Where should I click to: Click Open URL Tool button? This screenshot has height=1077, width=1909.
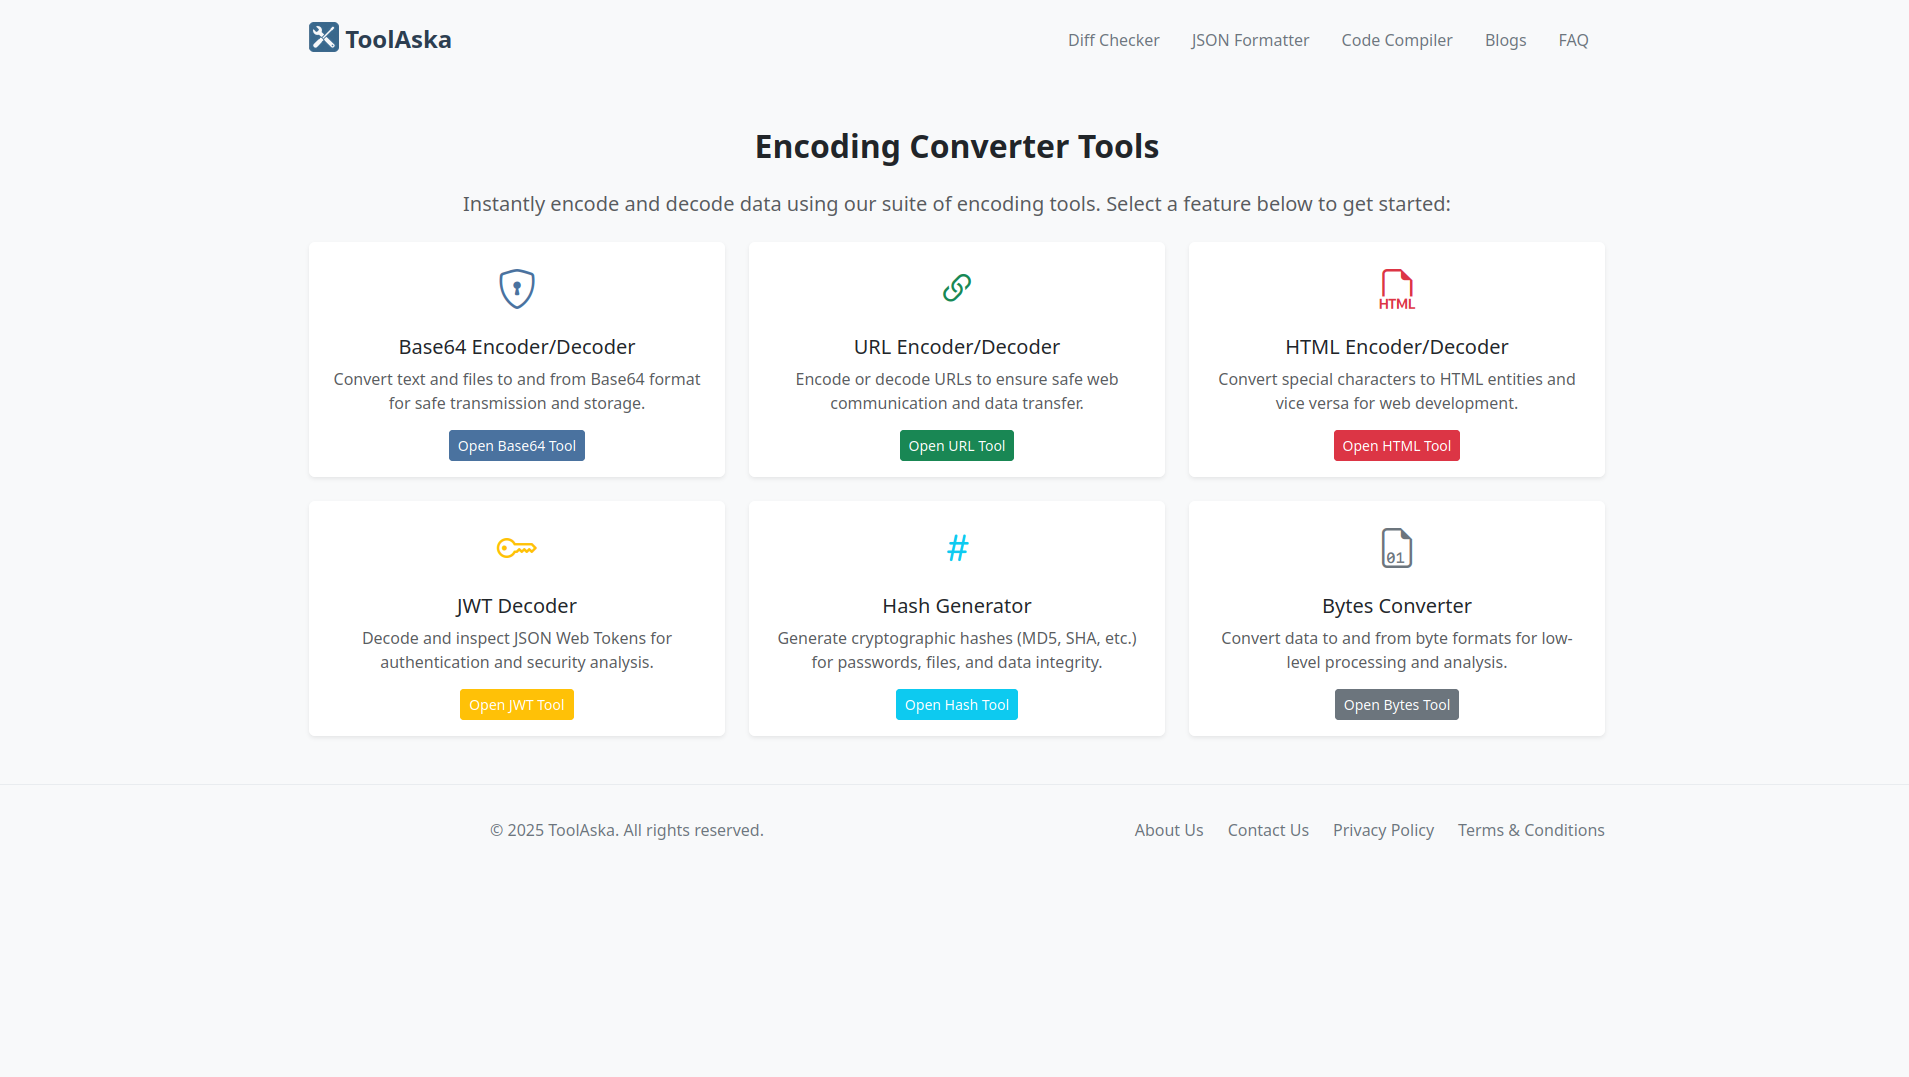pyautogui.click(x=957, y=446)
